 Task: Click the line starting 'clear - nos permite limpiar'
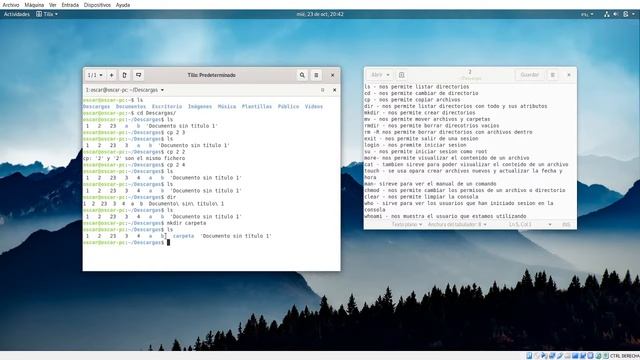point(421,197)
